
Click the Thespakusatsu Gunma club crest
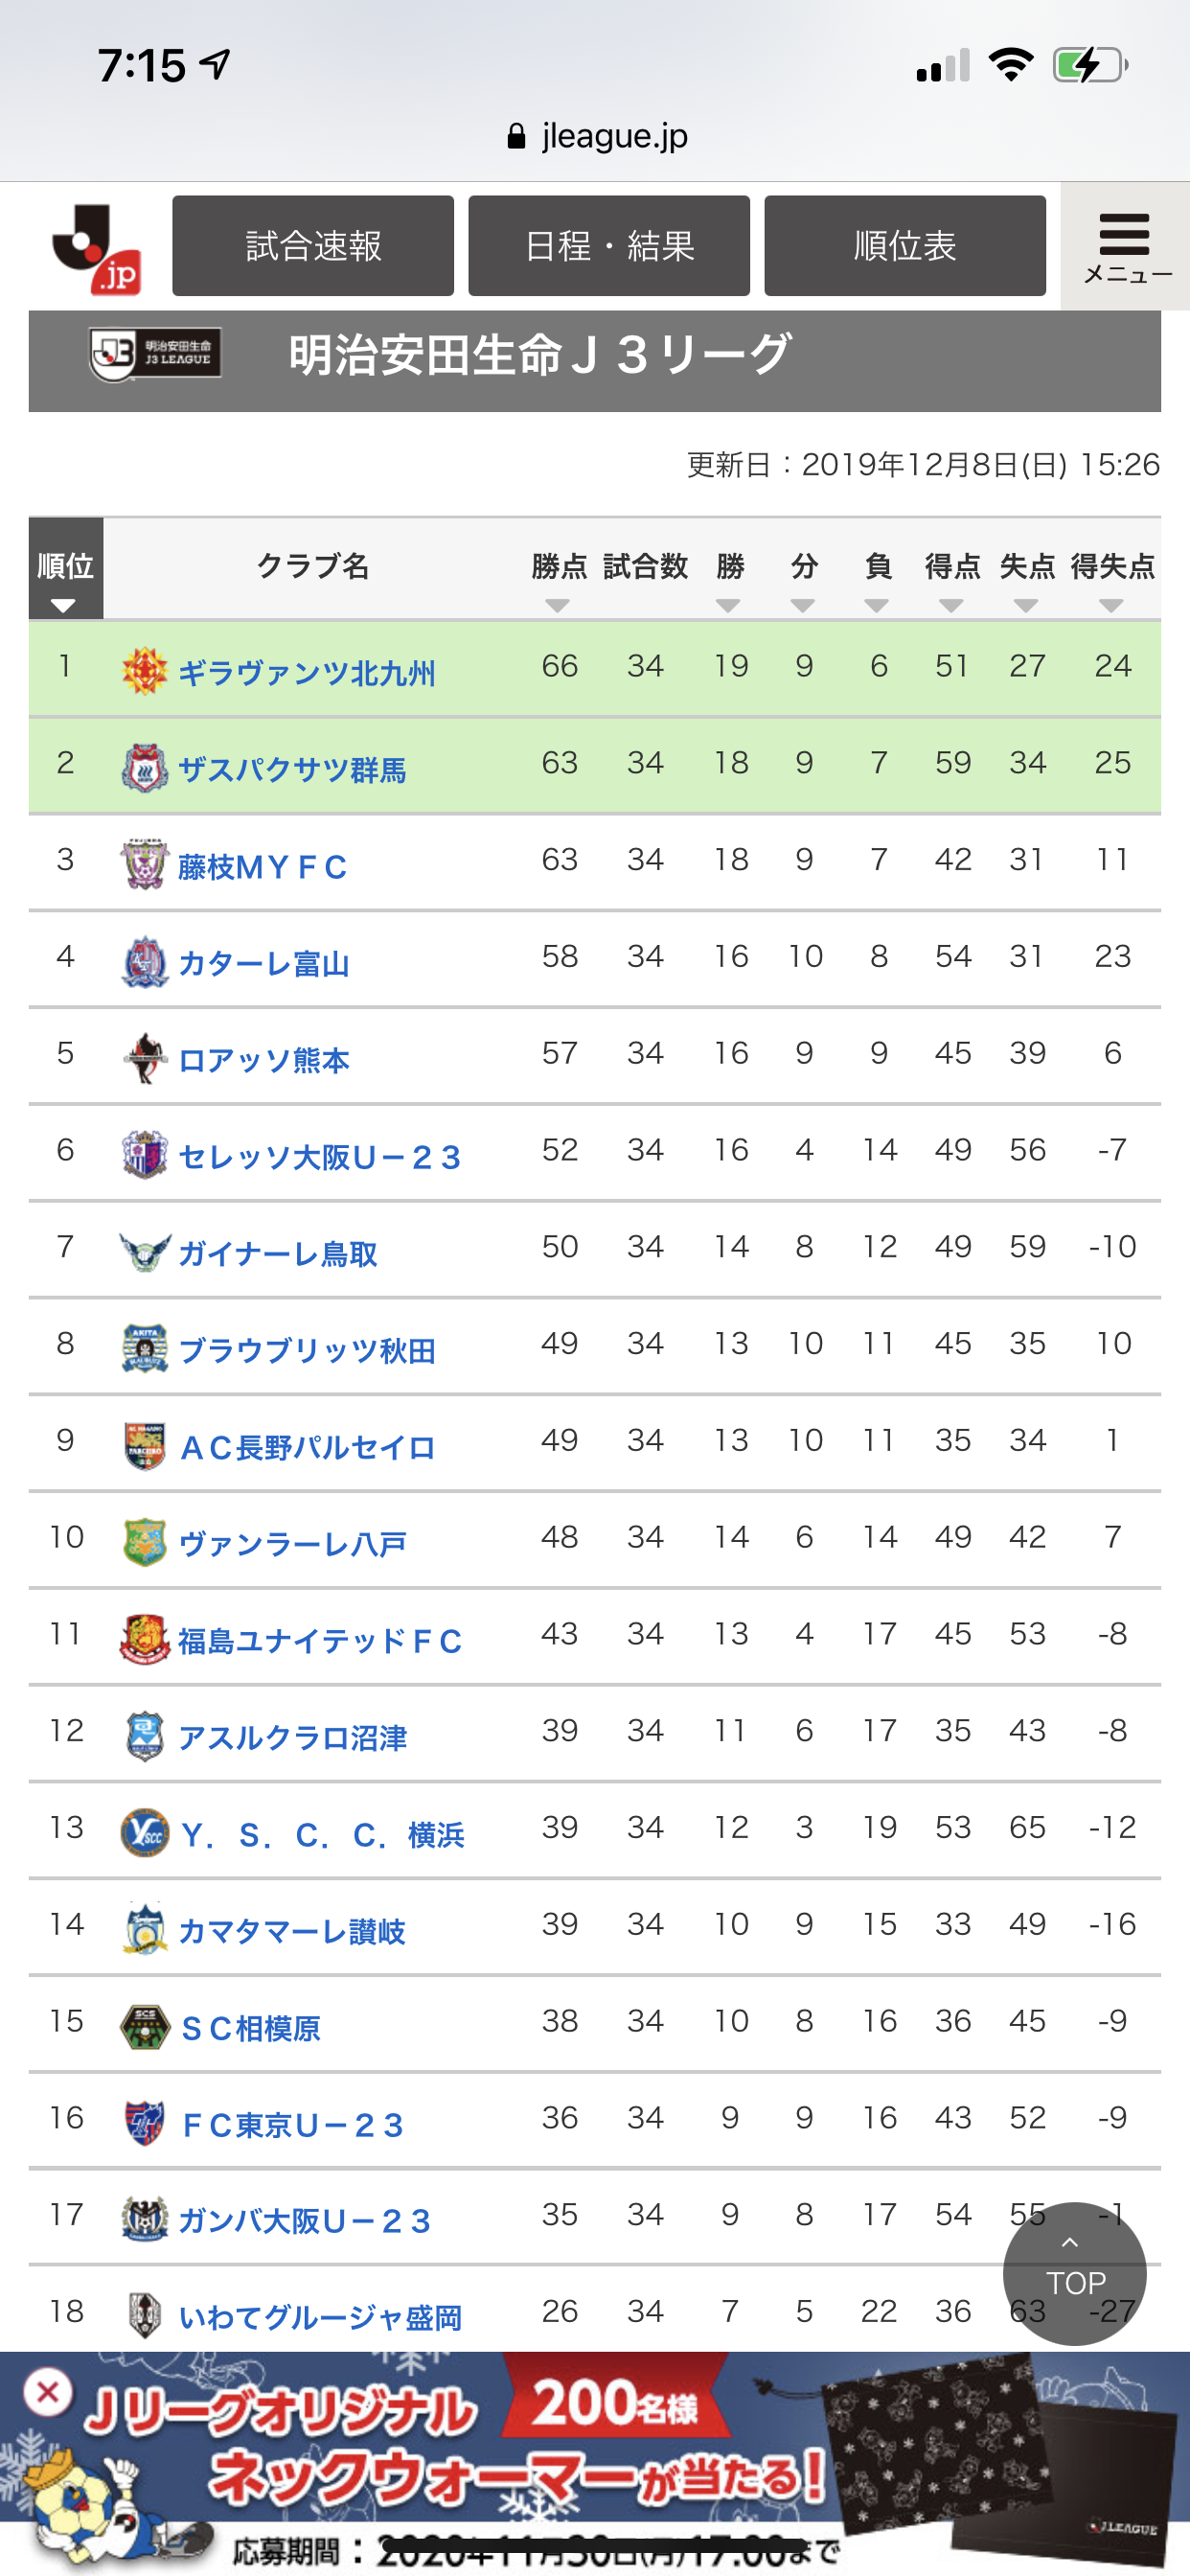point(144,767)
